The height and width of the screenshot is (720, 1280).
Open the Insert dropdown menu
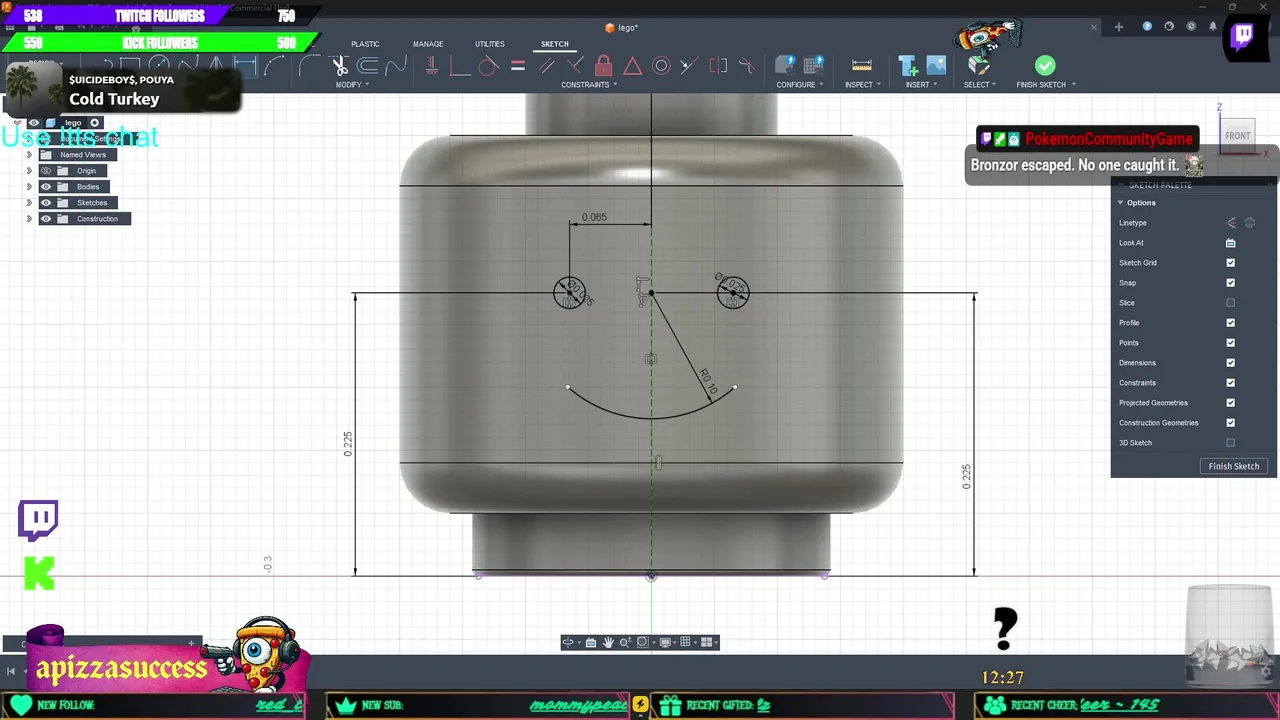pyautogui.click(x=921, y=85)
